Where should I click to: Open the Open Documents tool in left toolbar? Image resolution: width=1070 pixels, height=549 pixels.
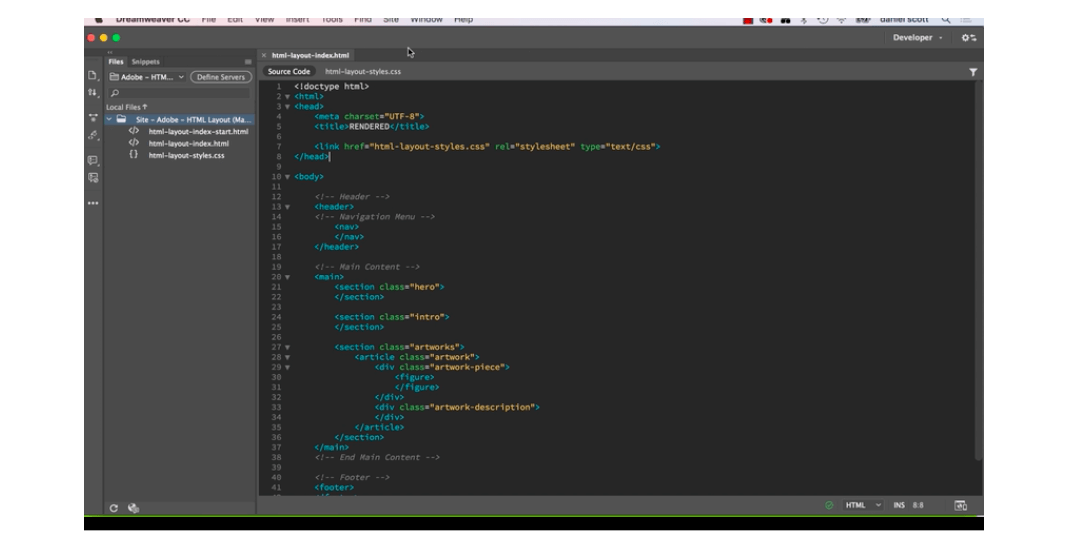[x=93, y=75]
